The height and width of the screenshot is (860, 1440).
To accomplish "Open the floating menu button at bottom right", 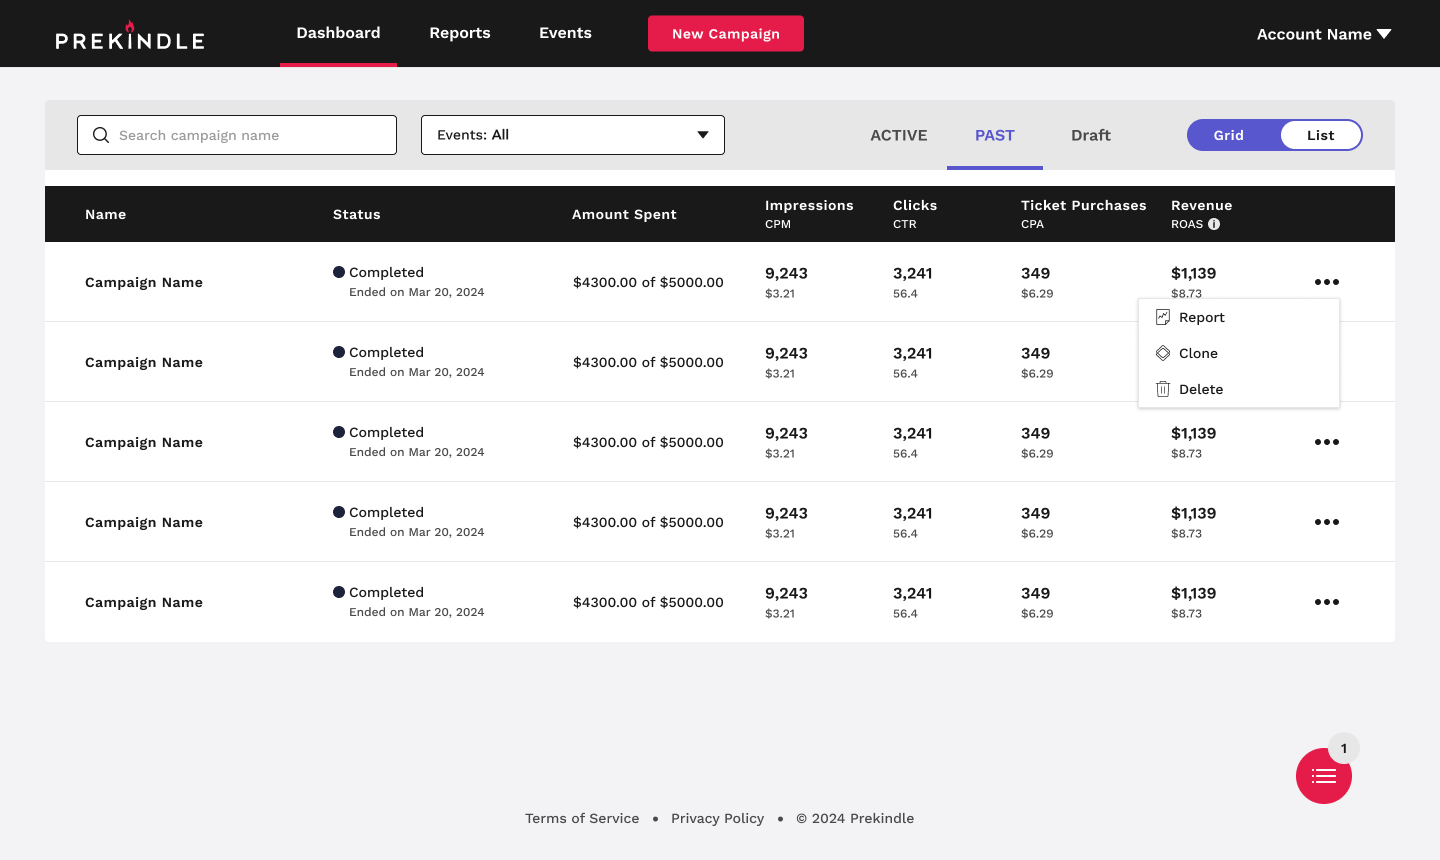I will coord(1323,776).
